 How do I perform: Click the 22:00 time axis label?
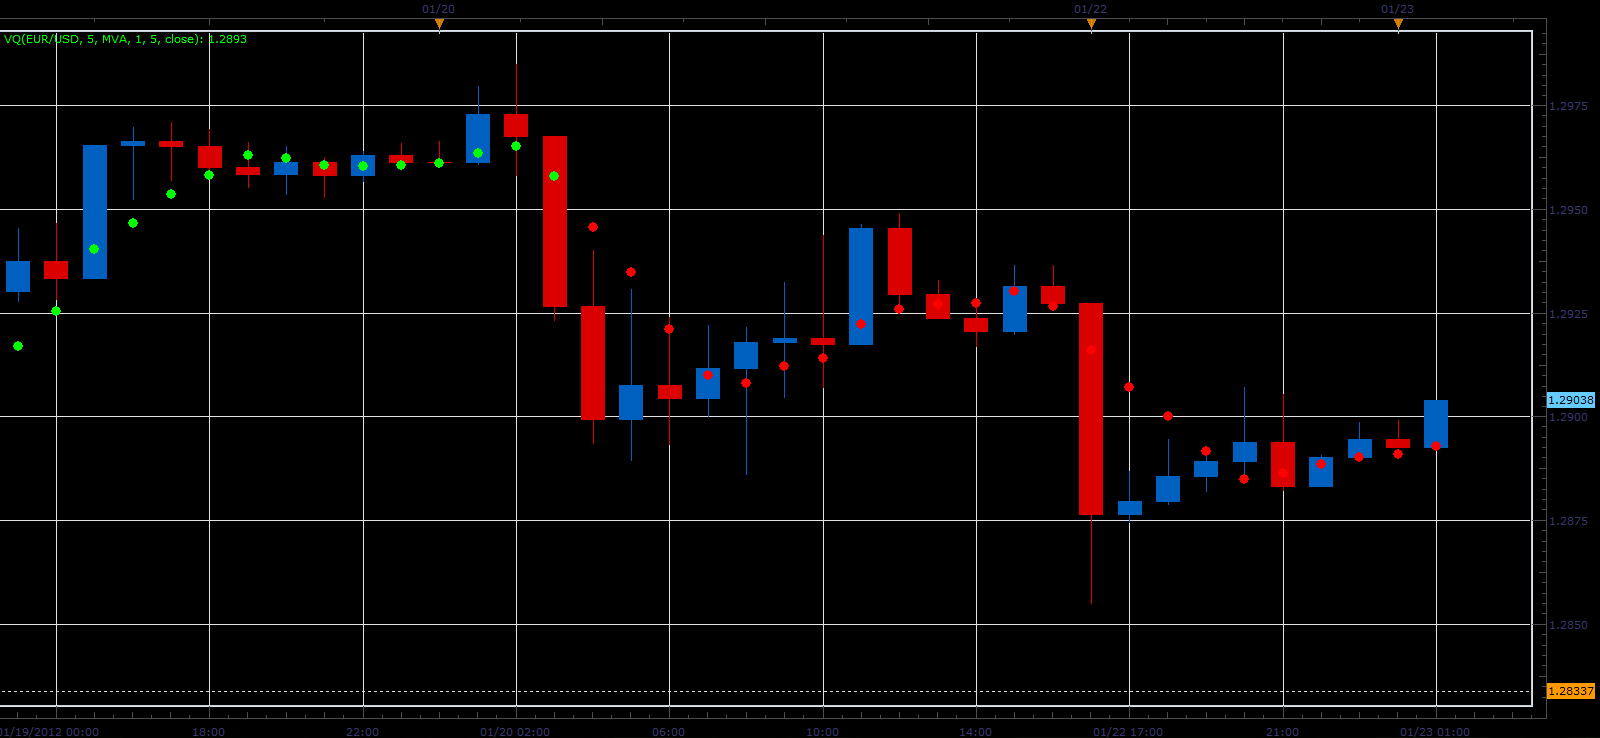click(x=362, y=731)
